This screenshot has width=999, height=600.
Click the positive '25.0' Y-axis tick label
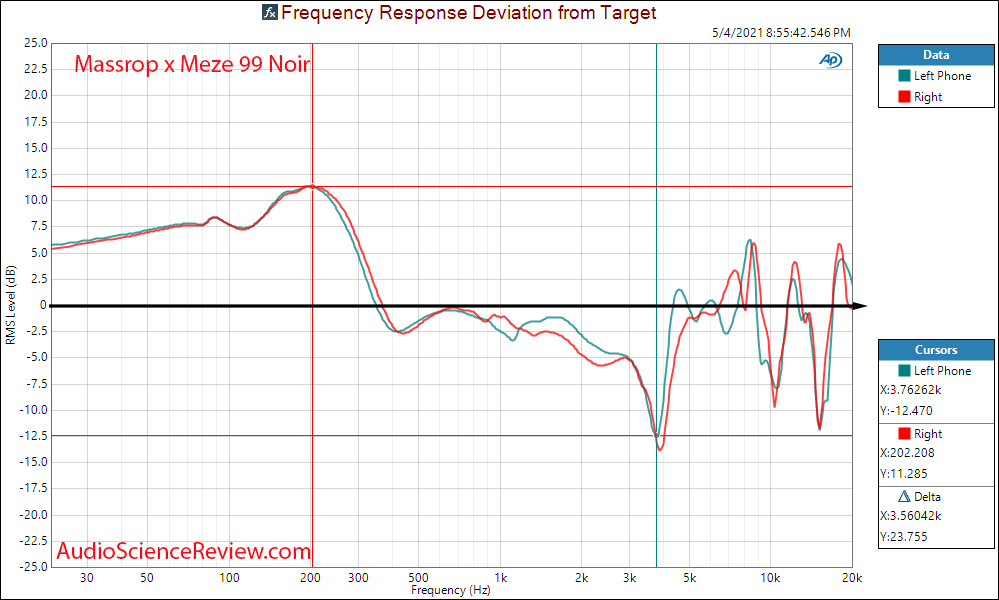point(36,43)
